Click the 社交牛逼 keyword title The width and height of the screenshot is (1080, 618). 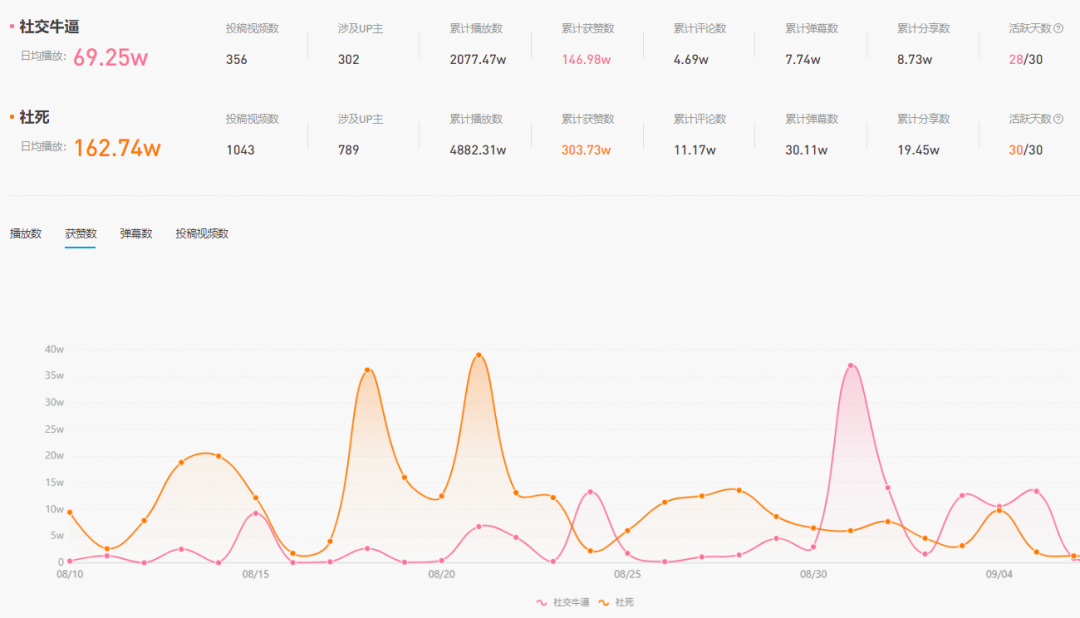coord(49,27)
